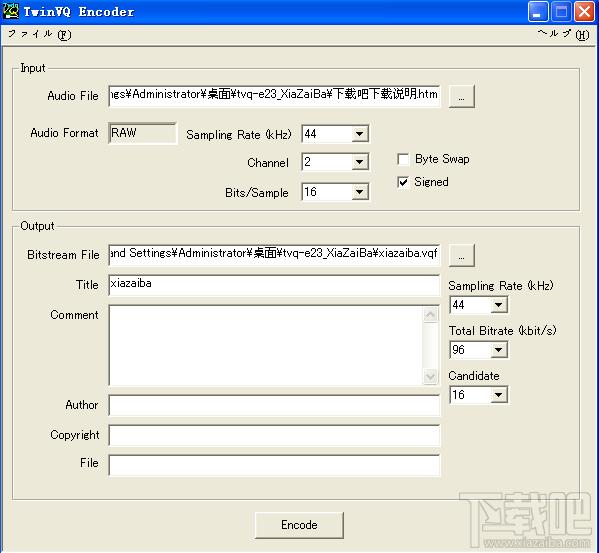Click the Copyright input field
Image resolution: width=599 pixels, height=553 pixels.
(x=274, y=435)
